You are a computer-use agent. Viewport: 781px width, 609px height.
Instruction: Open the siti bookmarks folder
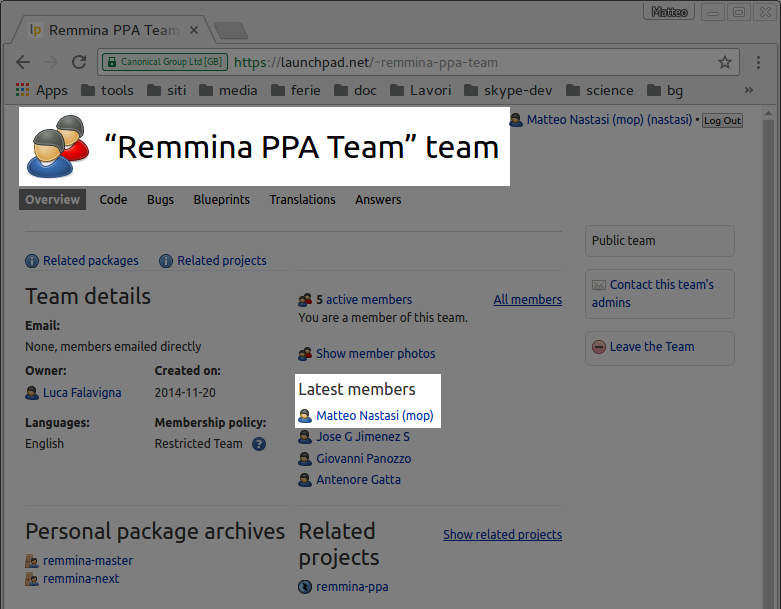coord(167,90)
